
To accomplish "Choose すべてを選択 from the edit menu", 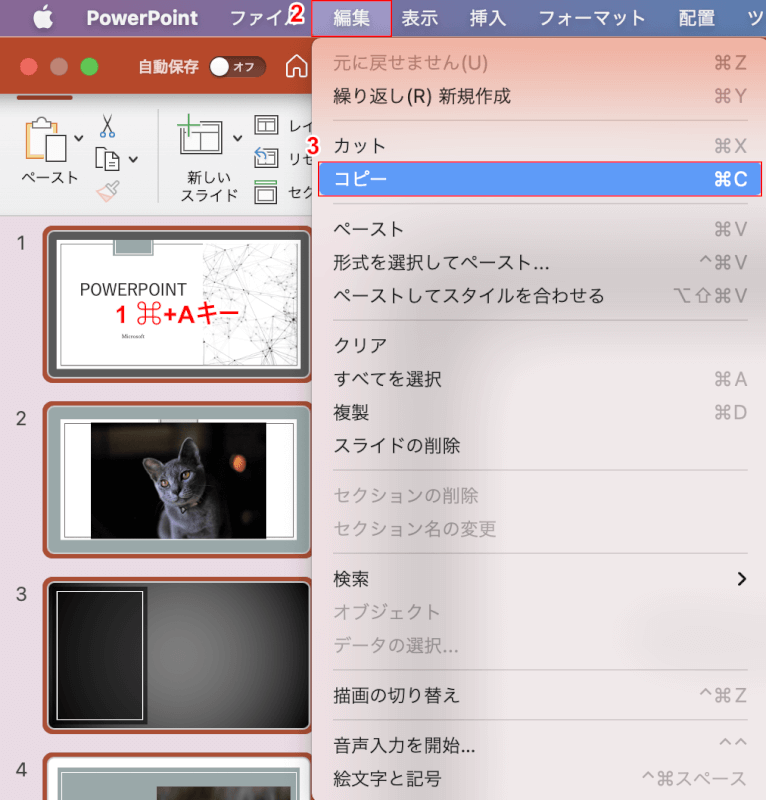I will [540, 379].
